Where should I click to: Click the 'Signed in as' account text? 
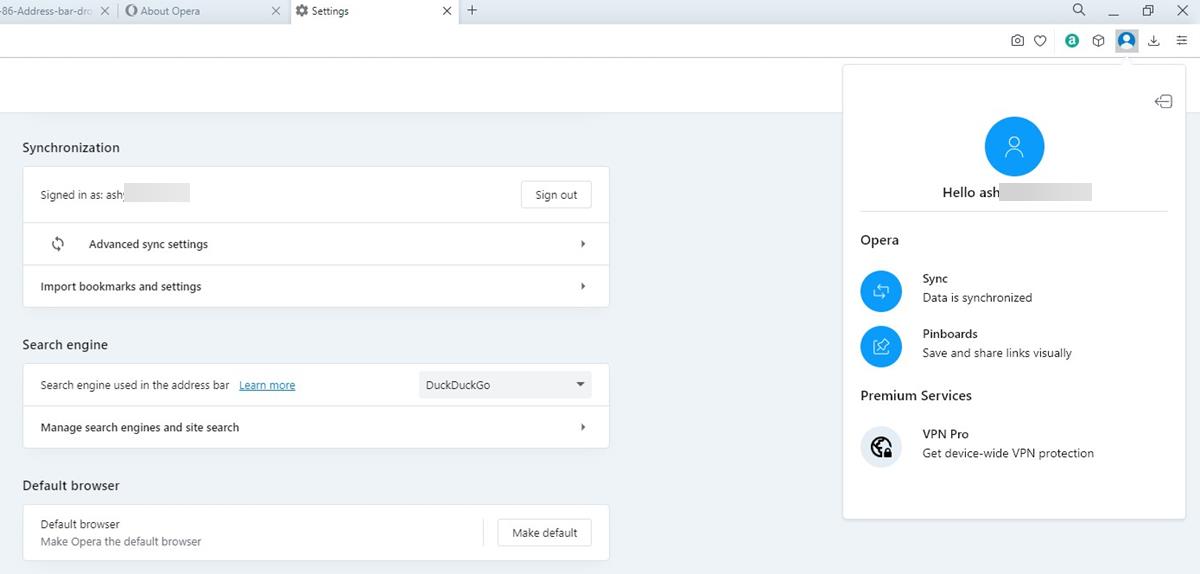pyautogui.click(x=82, y=195)
